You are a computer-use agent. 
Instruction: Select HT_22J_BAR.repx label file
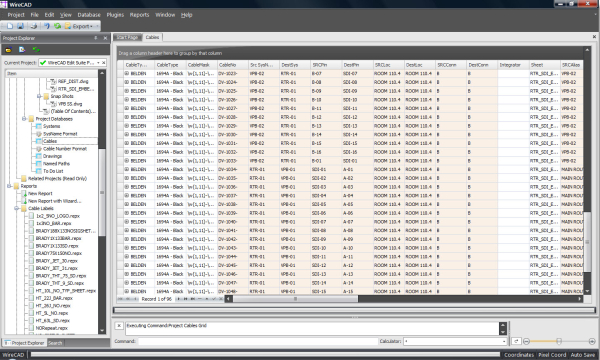tap(54, 298)
